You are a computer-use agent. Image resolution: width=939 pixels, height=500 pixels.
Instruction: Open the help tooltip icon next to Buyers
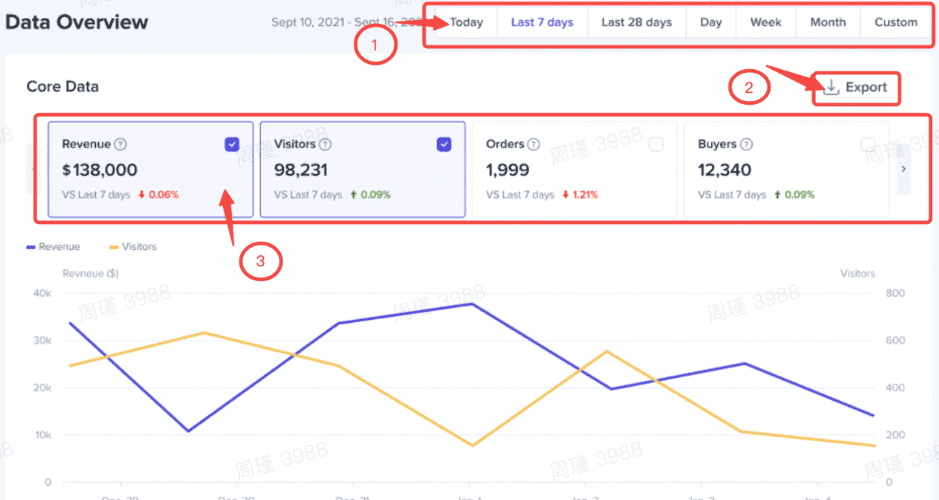tap(746, 144)
